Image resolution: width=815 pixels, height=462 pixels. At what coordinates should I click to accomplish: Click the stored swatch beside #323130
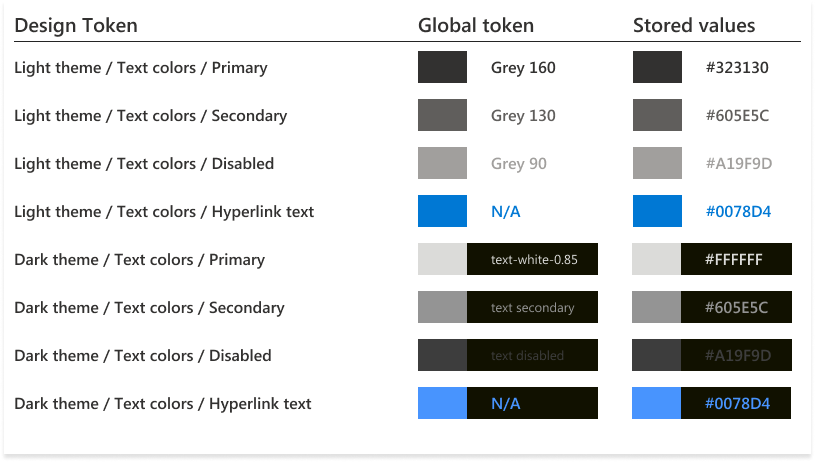coord(657,67)
